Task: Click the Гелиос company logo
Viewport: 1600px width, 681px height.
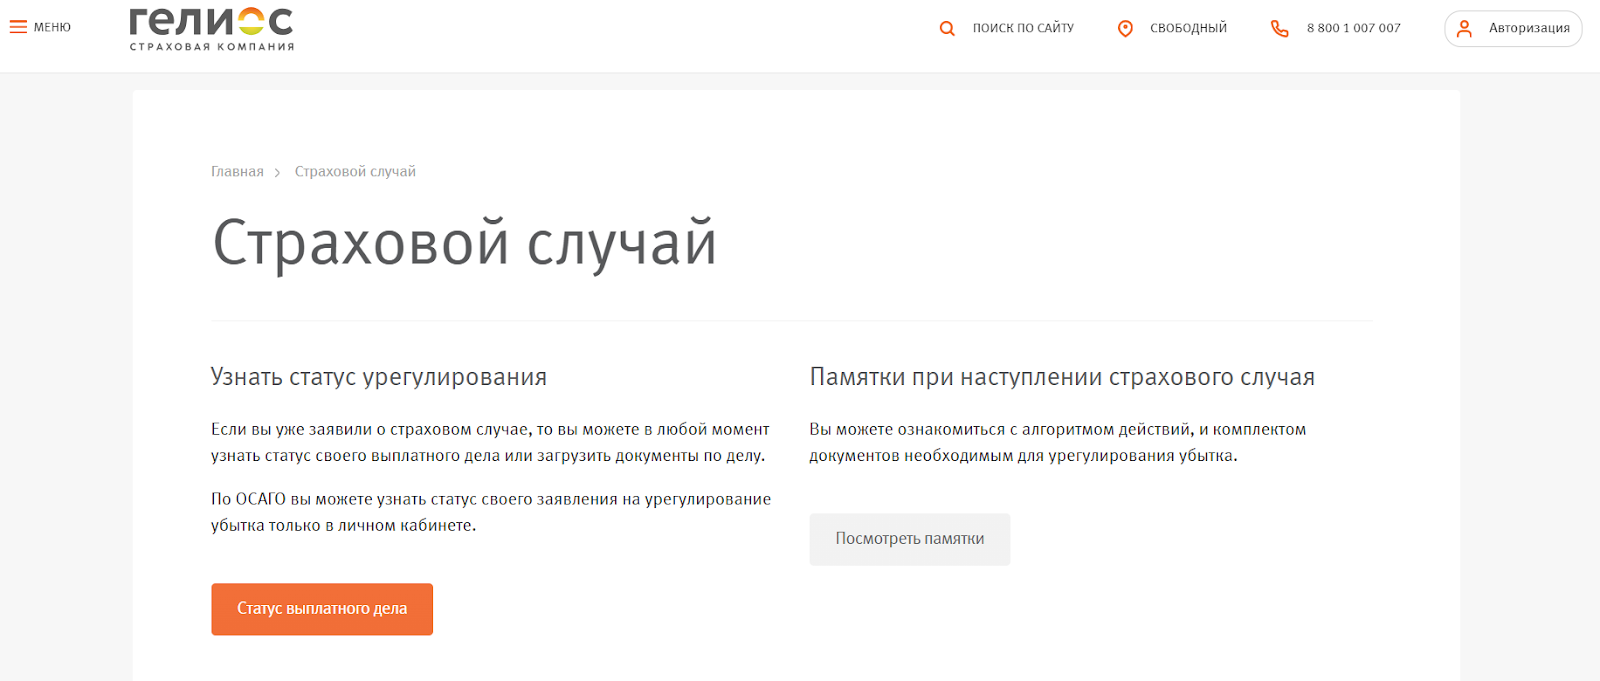Action: tap(211, 29)
